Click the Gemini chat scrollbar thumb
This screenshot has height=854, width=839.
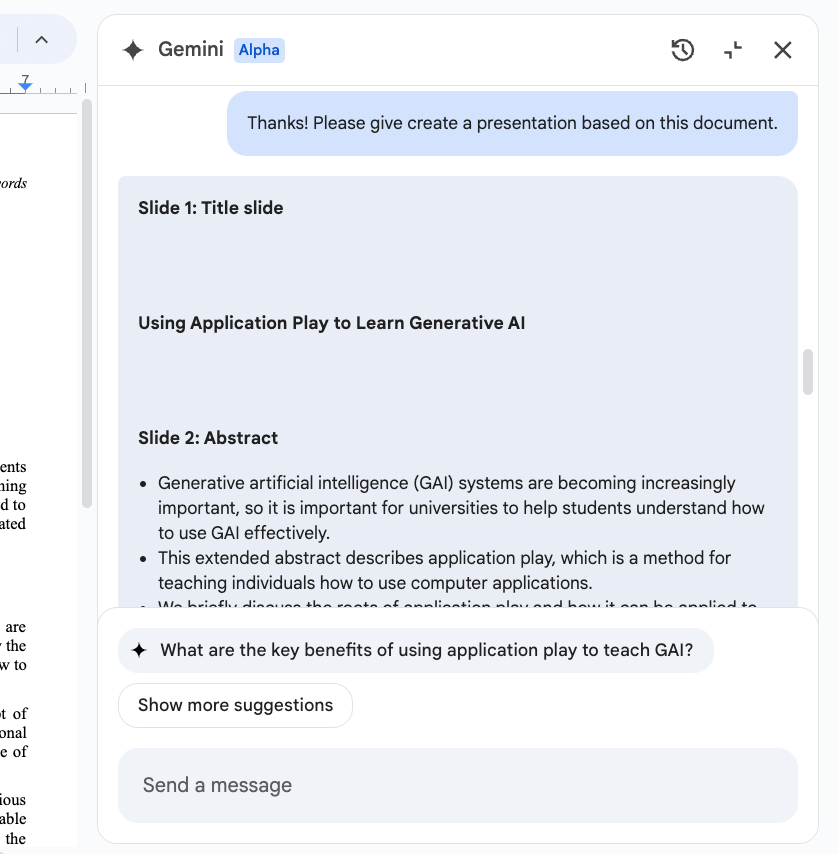coord(808,372)
